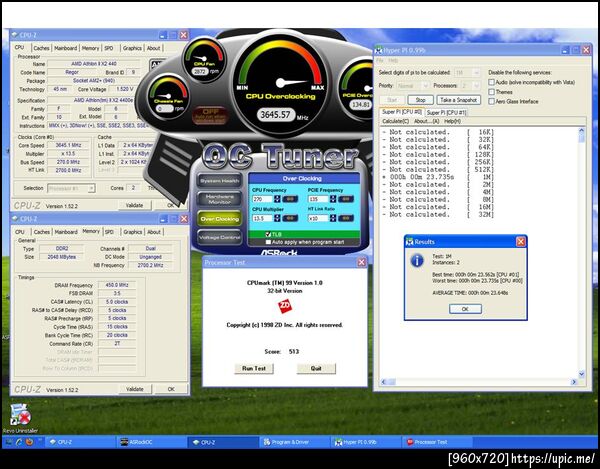
Task: Adjust HT Link Ratio spinner arrows
Action: click(333, 218)
